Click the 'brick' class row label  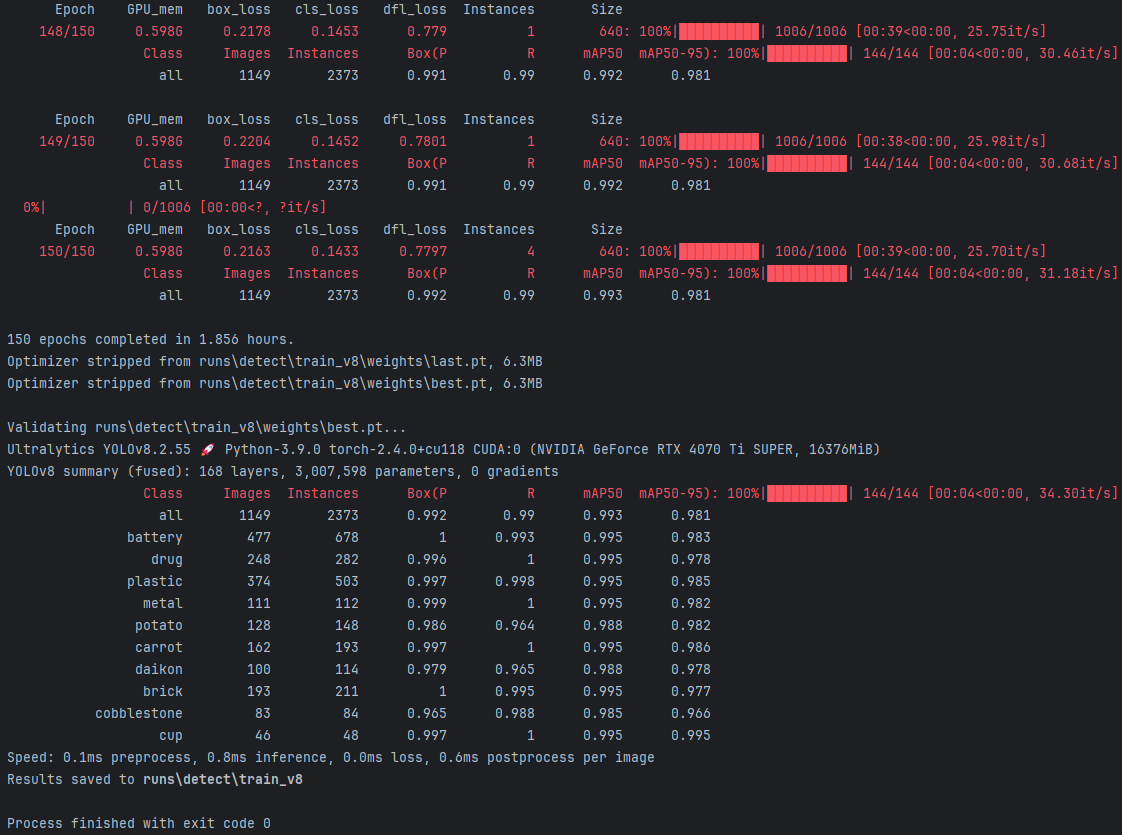pos(162,692)
